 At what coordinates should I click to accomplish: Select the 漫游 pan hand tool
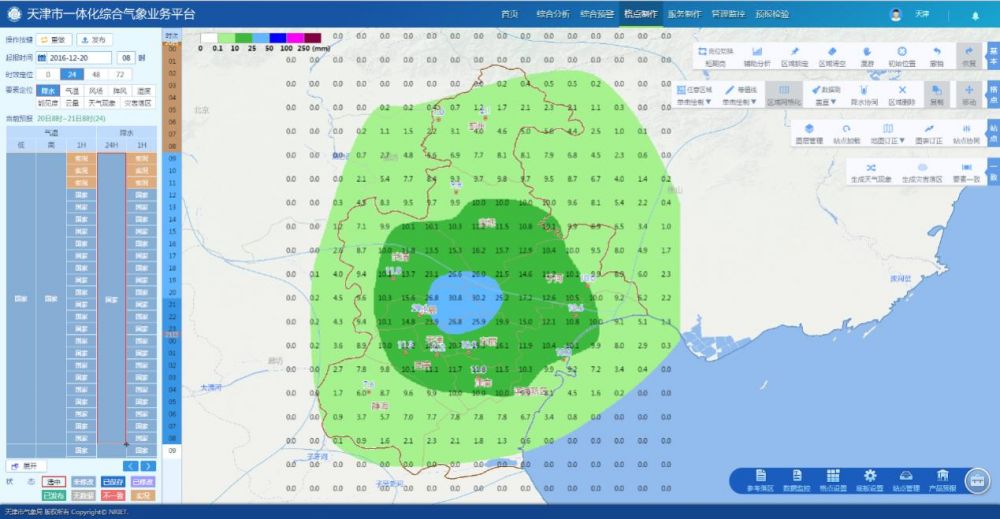[868, 52]
